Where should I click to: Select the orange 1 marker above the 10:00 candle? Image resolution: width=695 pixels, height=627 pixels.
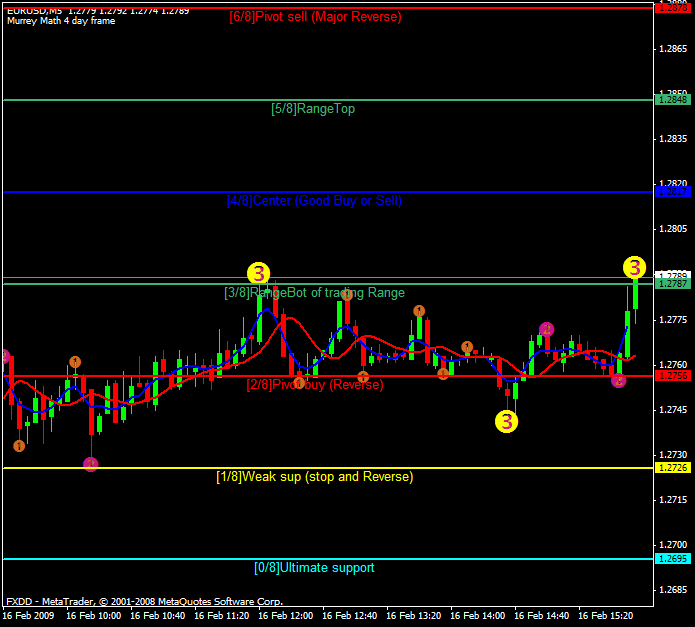(75, 362)
